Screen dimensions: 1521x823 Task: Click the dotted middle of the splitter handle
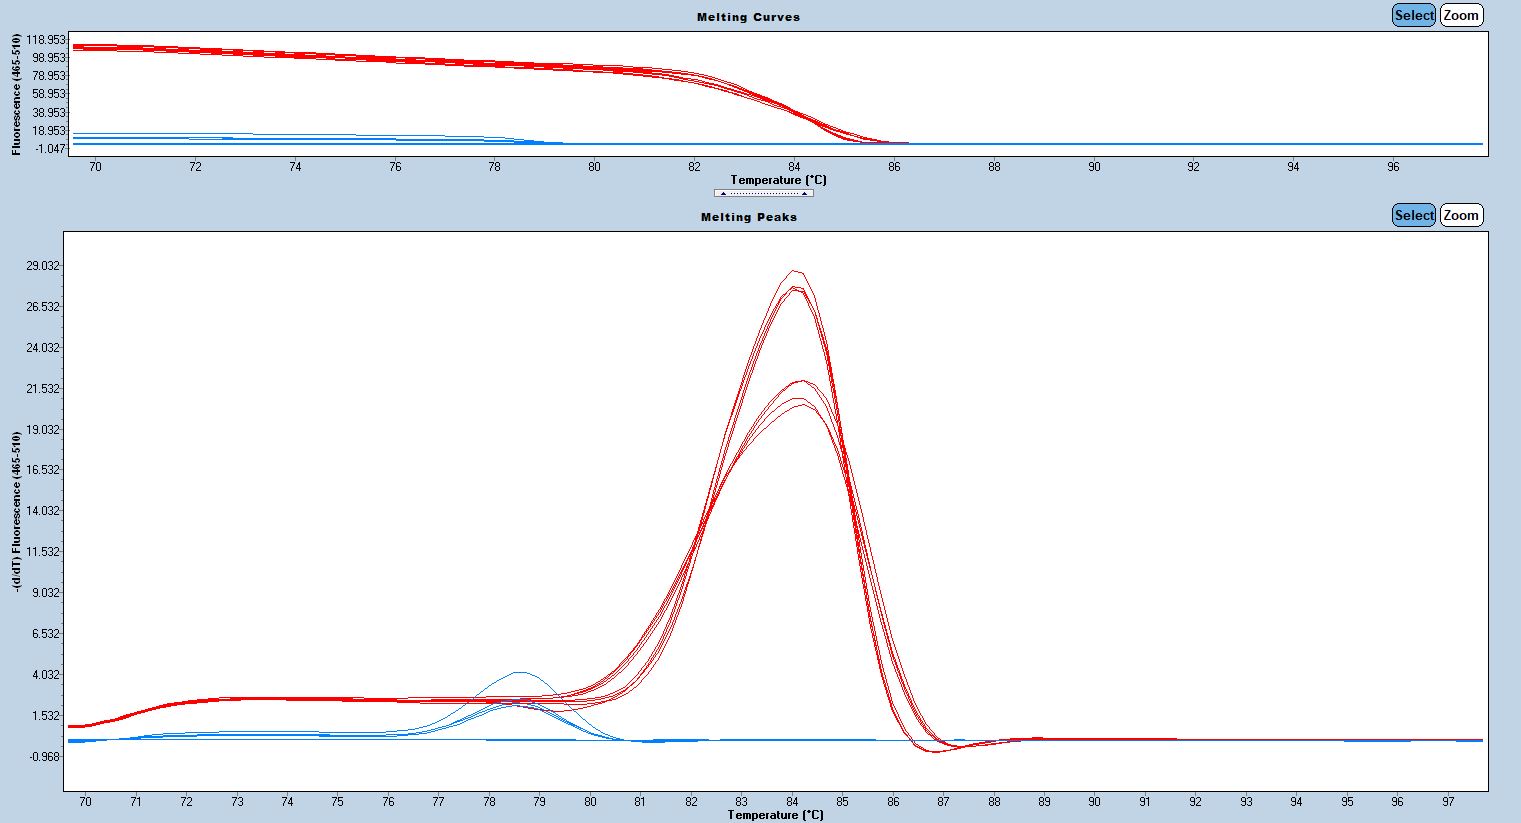763,193
